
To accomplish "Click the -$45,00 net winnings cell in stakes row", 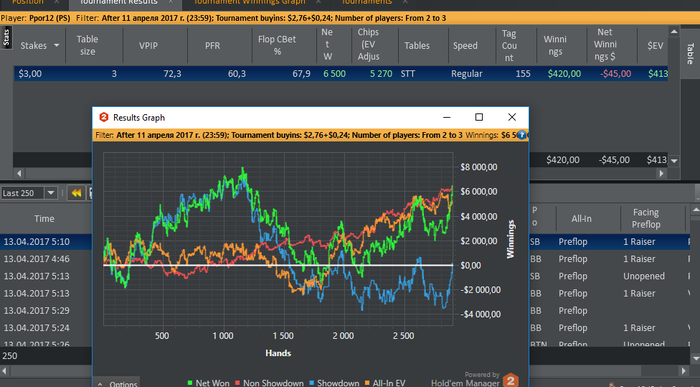I will (x=615, y=74).
